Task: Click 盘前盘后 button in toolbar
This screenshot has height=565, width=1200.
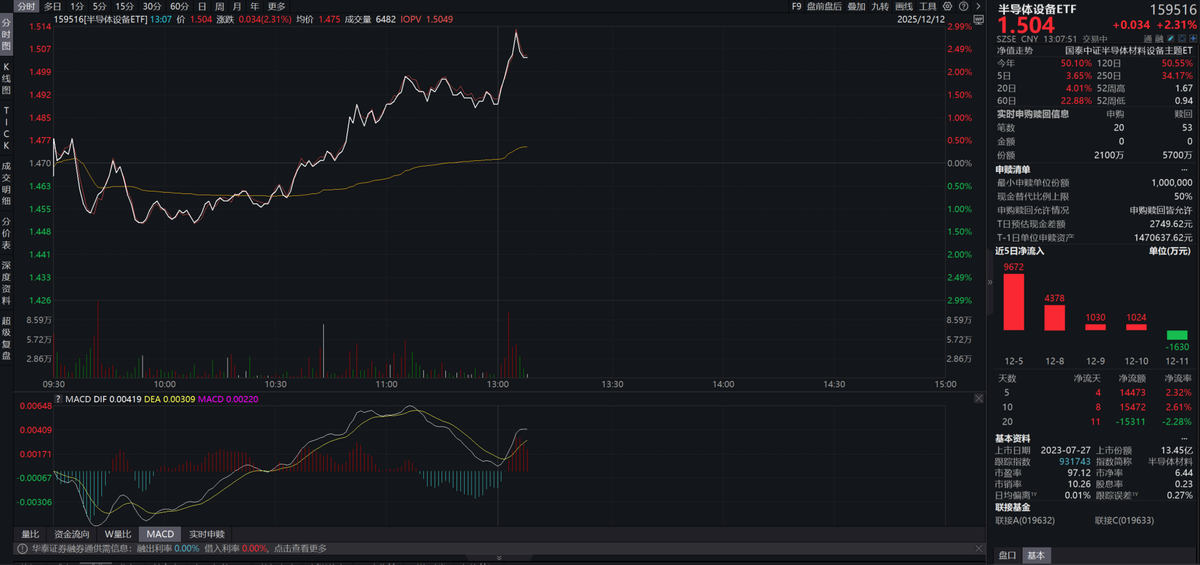Action: (x=822, y=6)
